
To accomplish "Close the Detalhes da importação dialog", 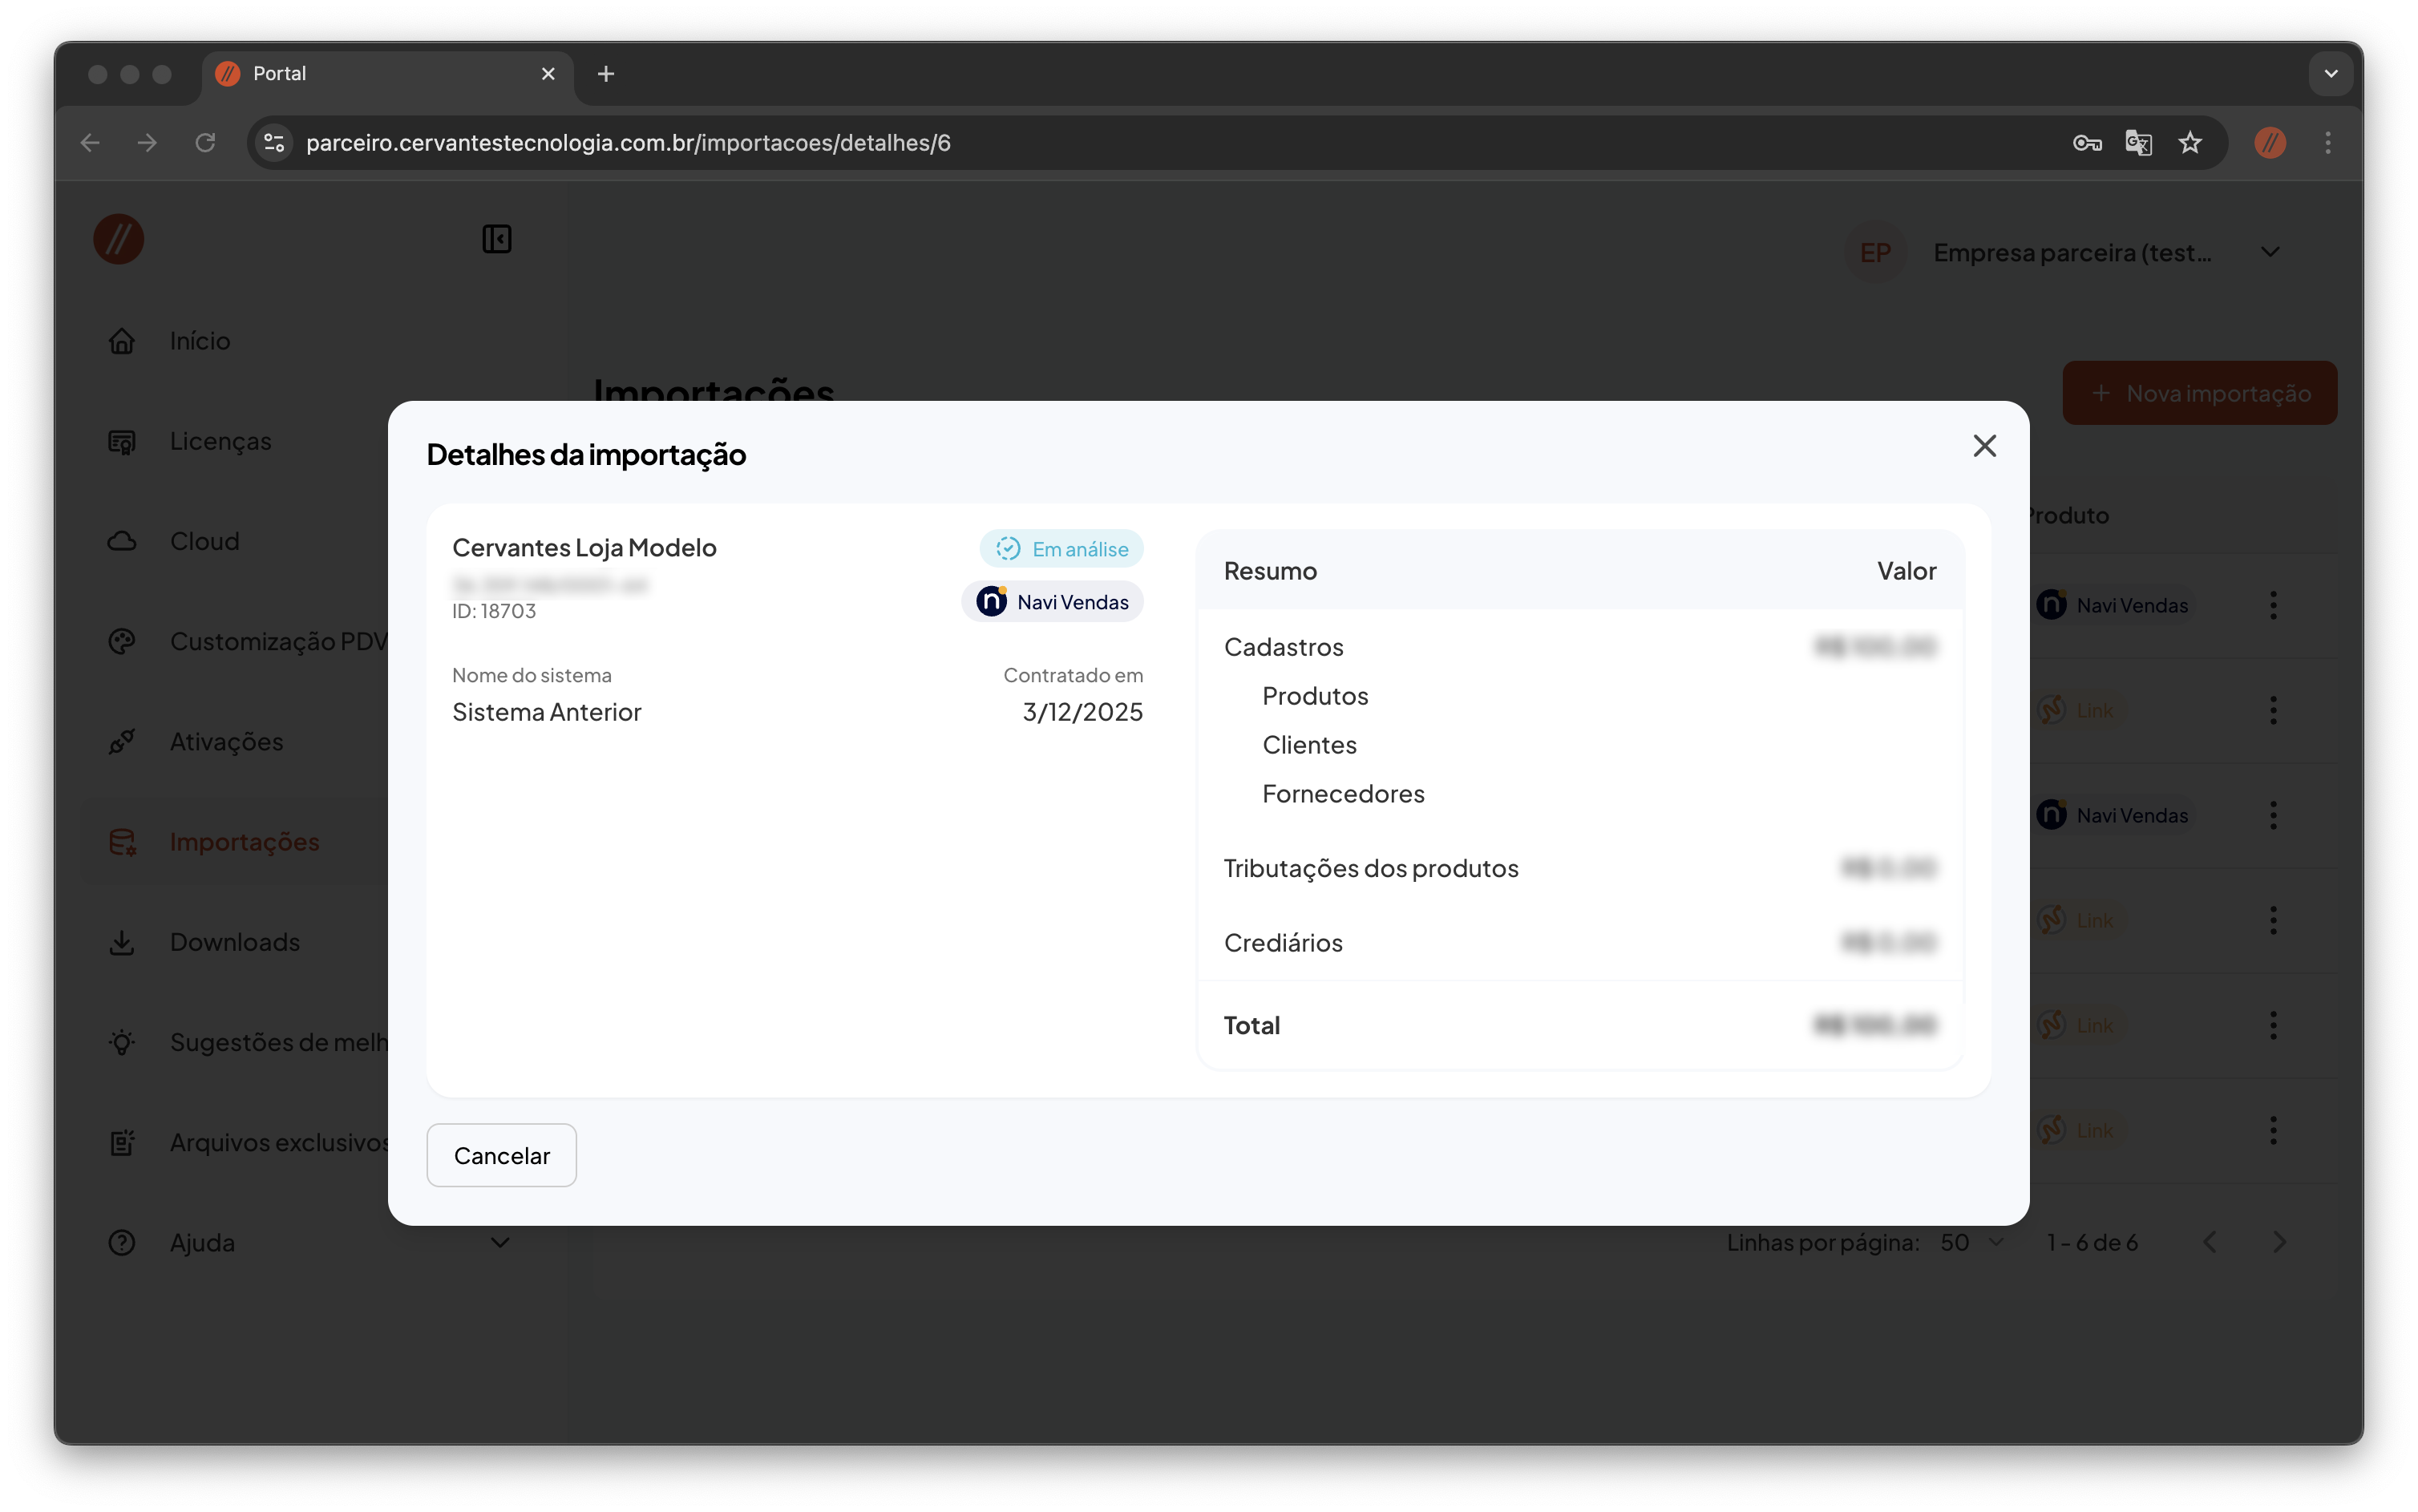I will [1984, 446].
